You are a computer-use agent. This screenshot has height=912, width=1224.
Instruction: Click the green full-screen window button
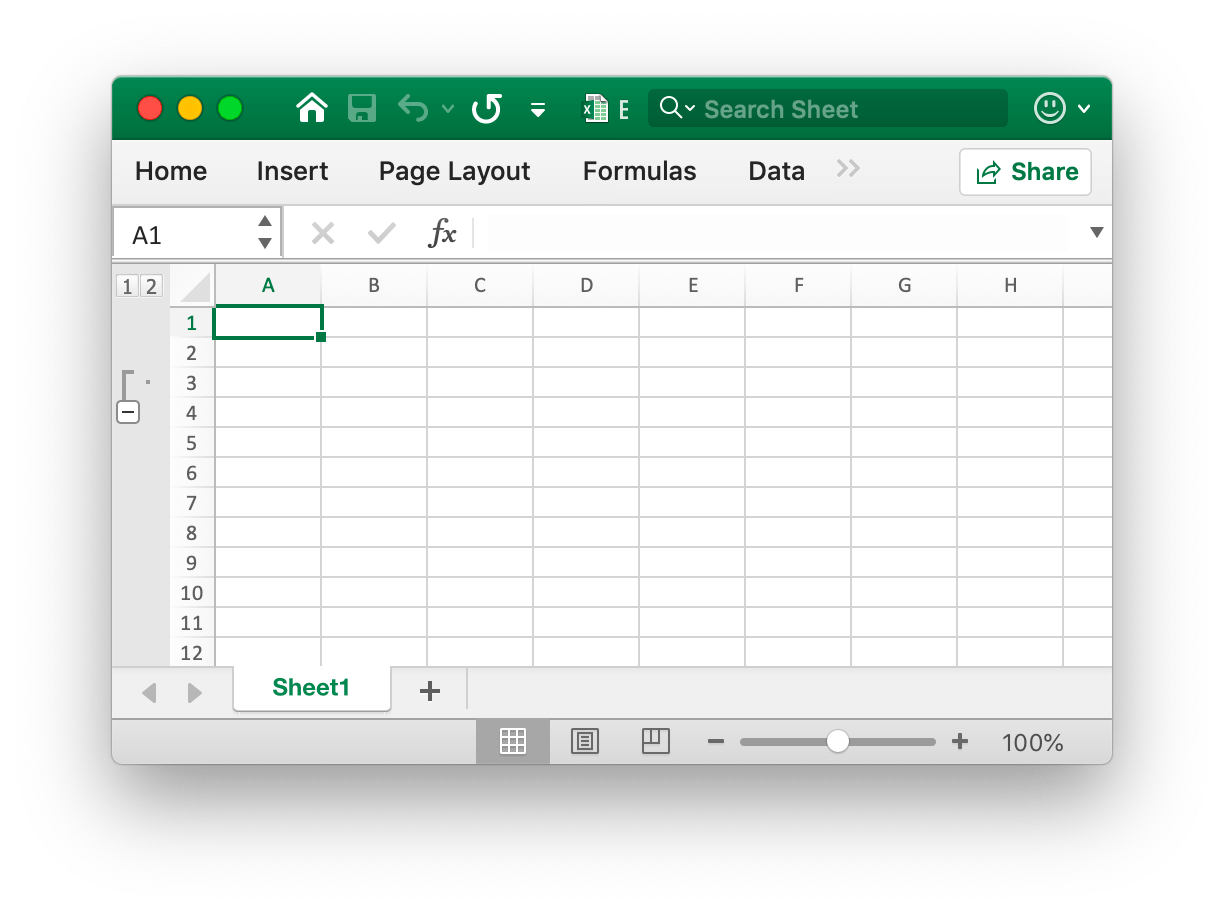230,108
